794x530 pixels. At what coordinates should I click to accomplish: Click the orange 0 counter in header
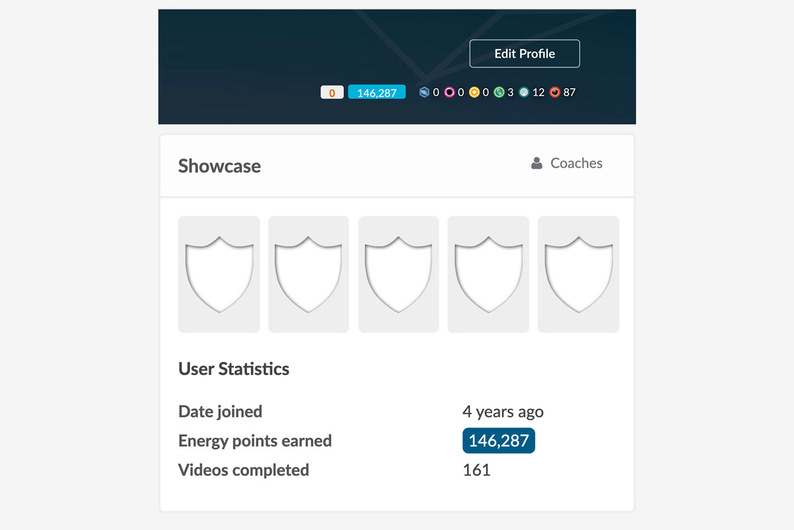332,92
